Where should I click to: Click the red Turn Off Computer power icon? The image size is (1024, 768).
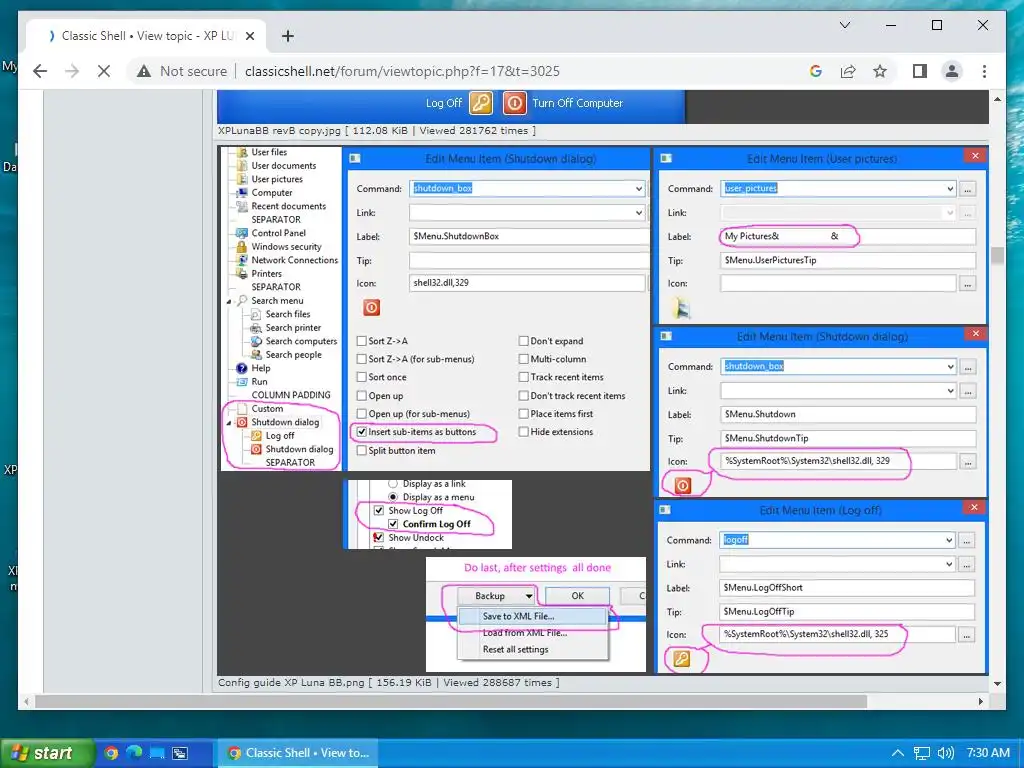click(515, 103)
